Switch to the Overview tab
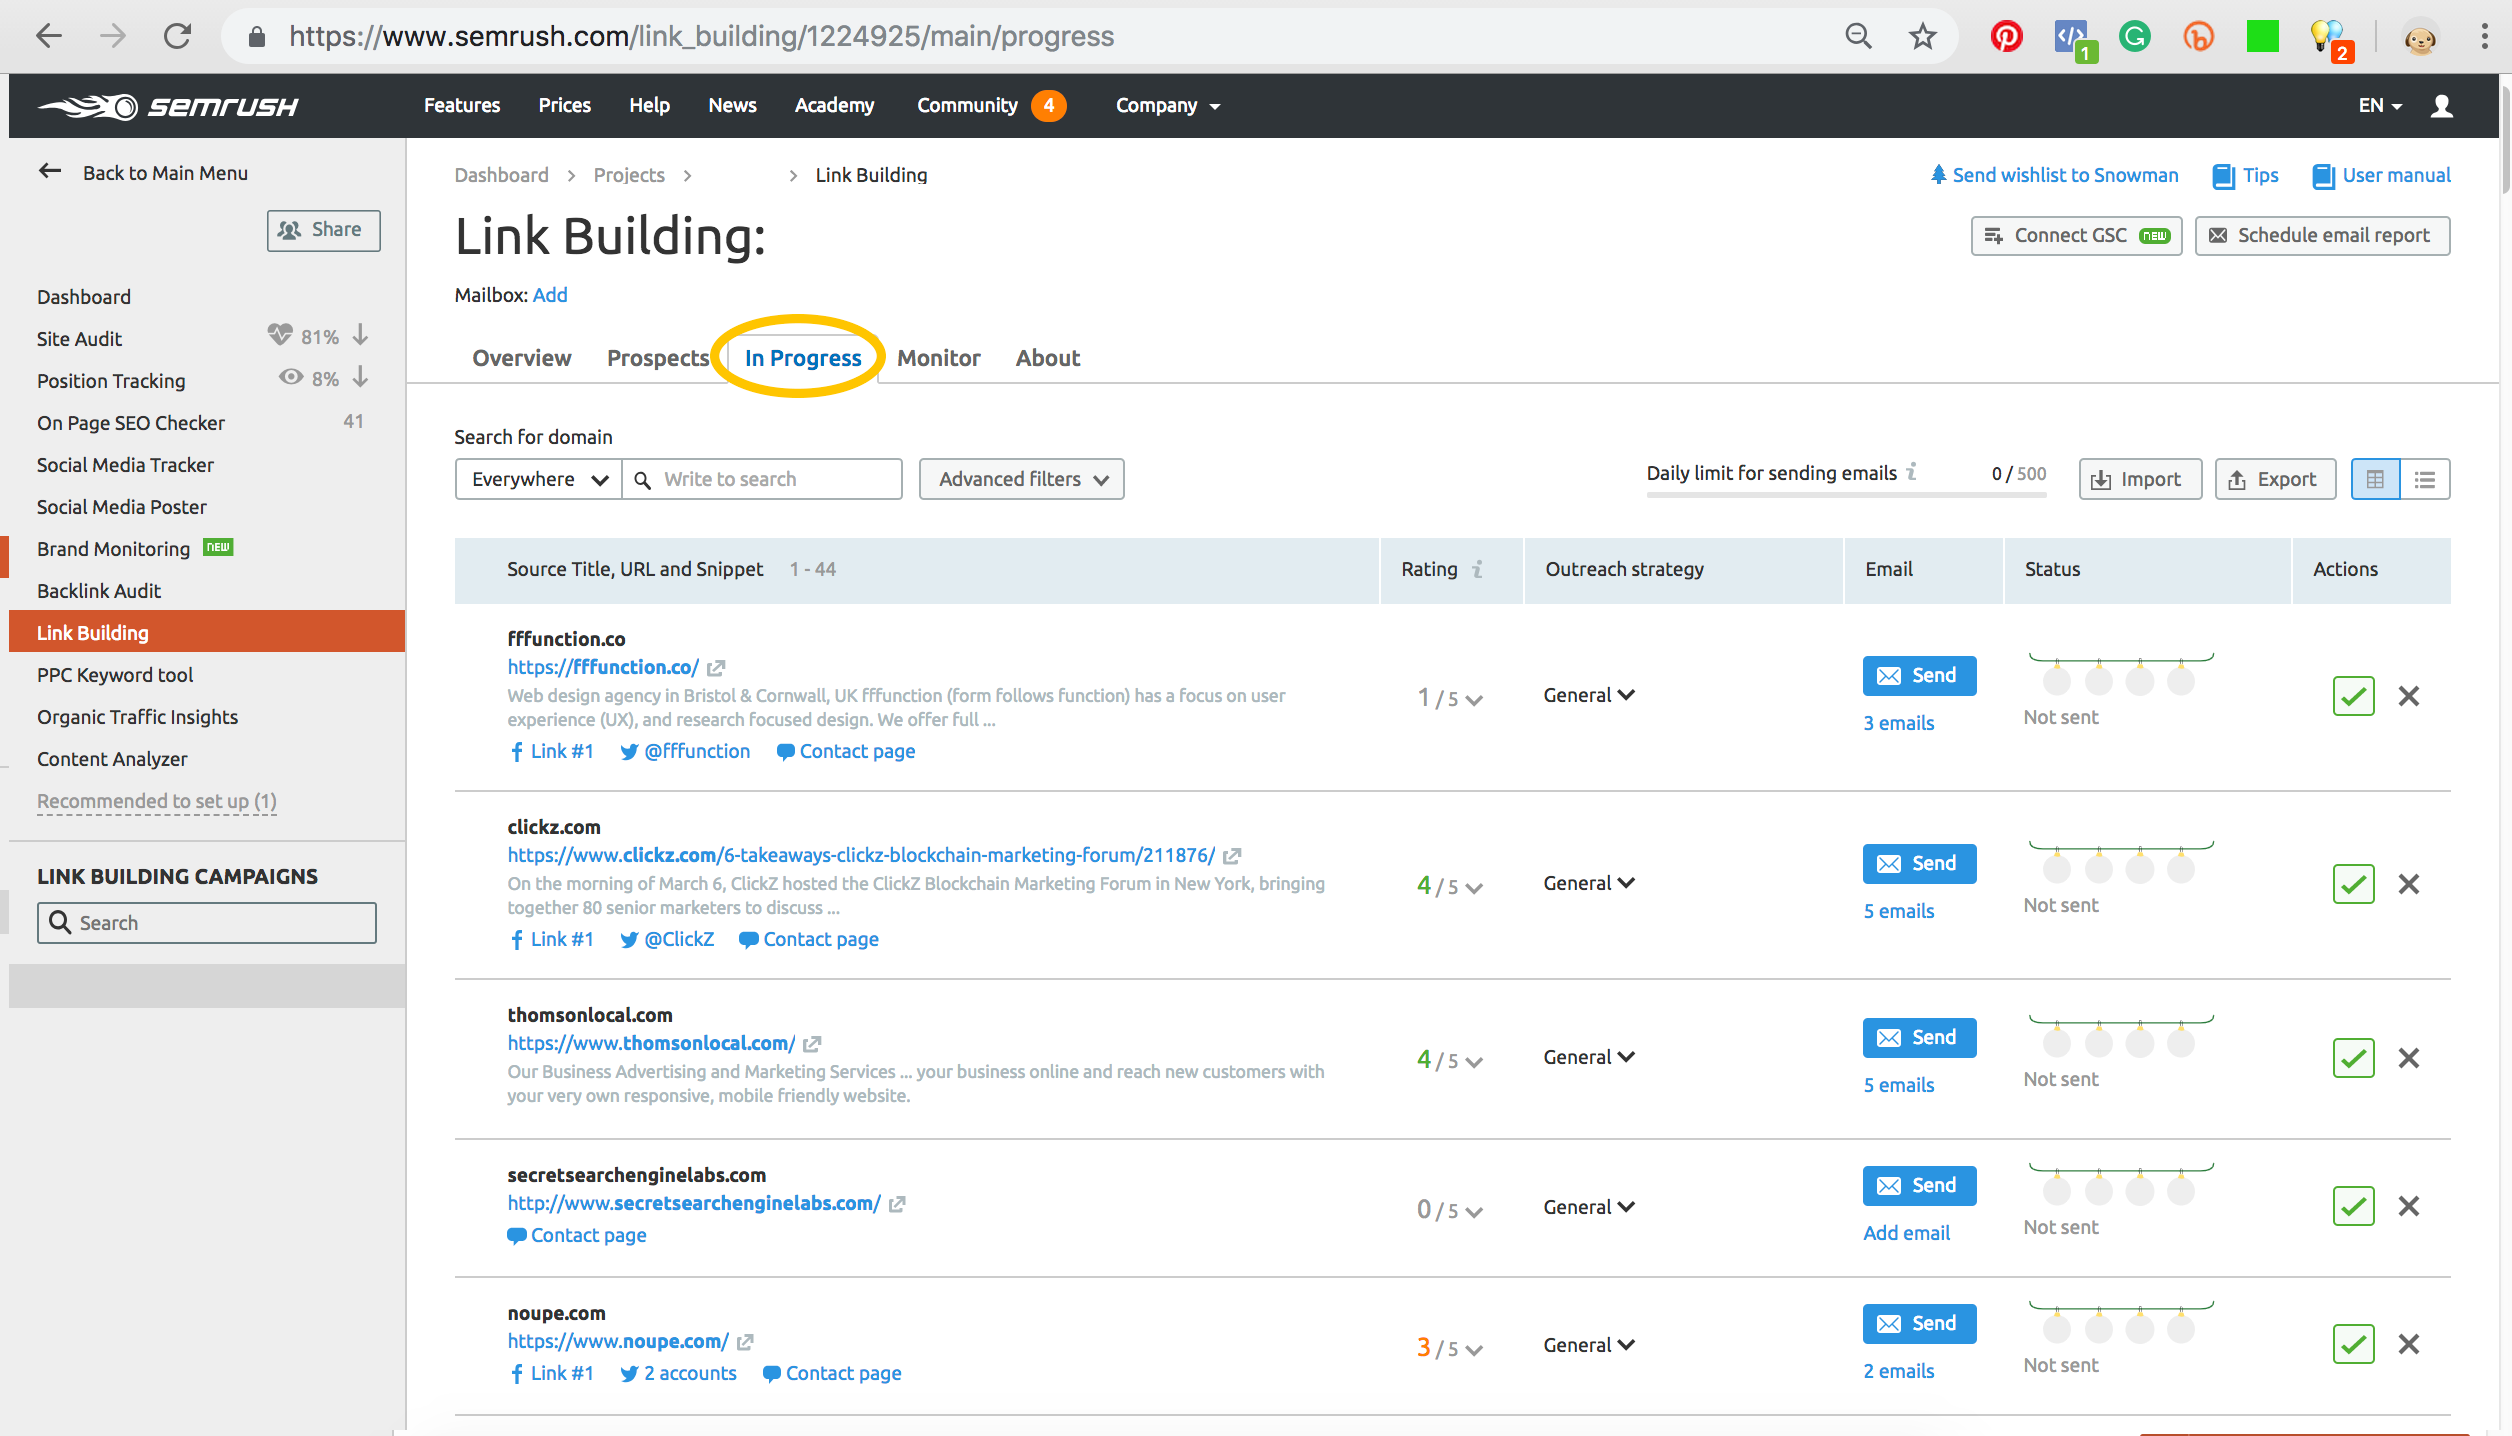The height and width of the screenshot is (1436, 2512). [522, 358]
